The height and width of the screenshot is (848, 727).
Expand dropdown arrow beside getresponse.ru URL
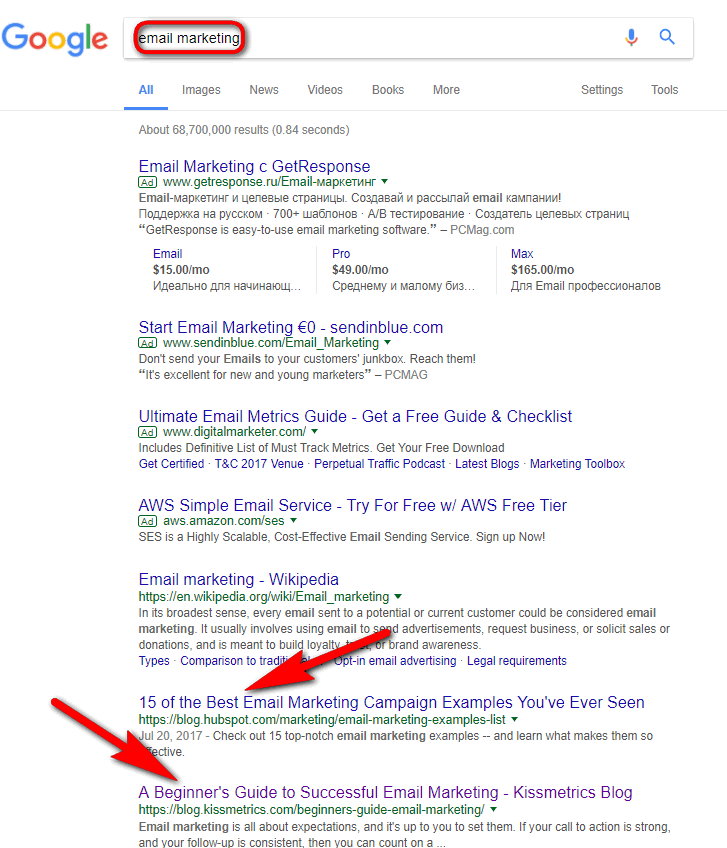(385, 182)
